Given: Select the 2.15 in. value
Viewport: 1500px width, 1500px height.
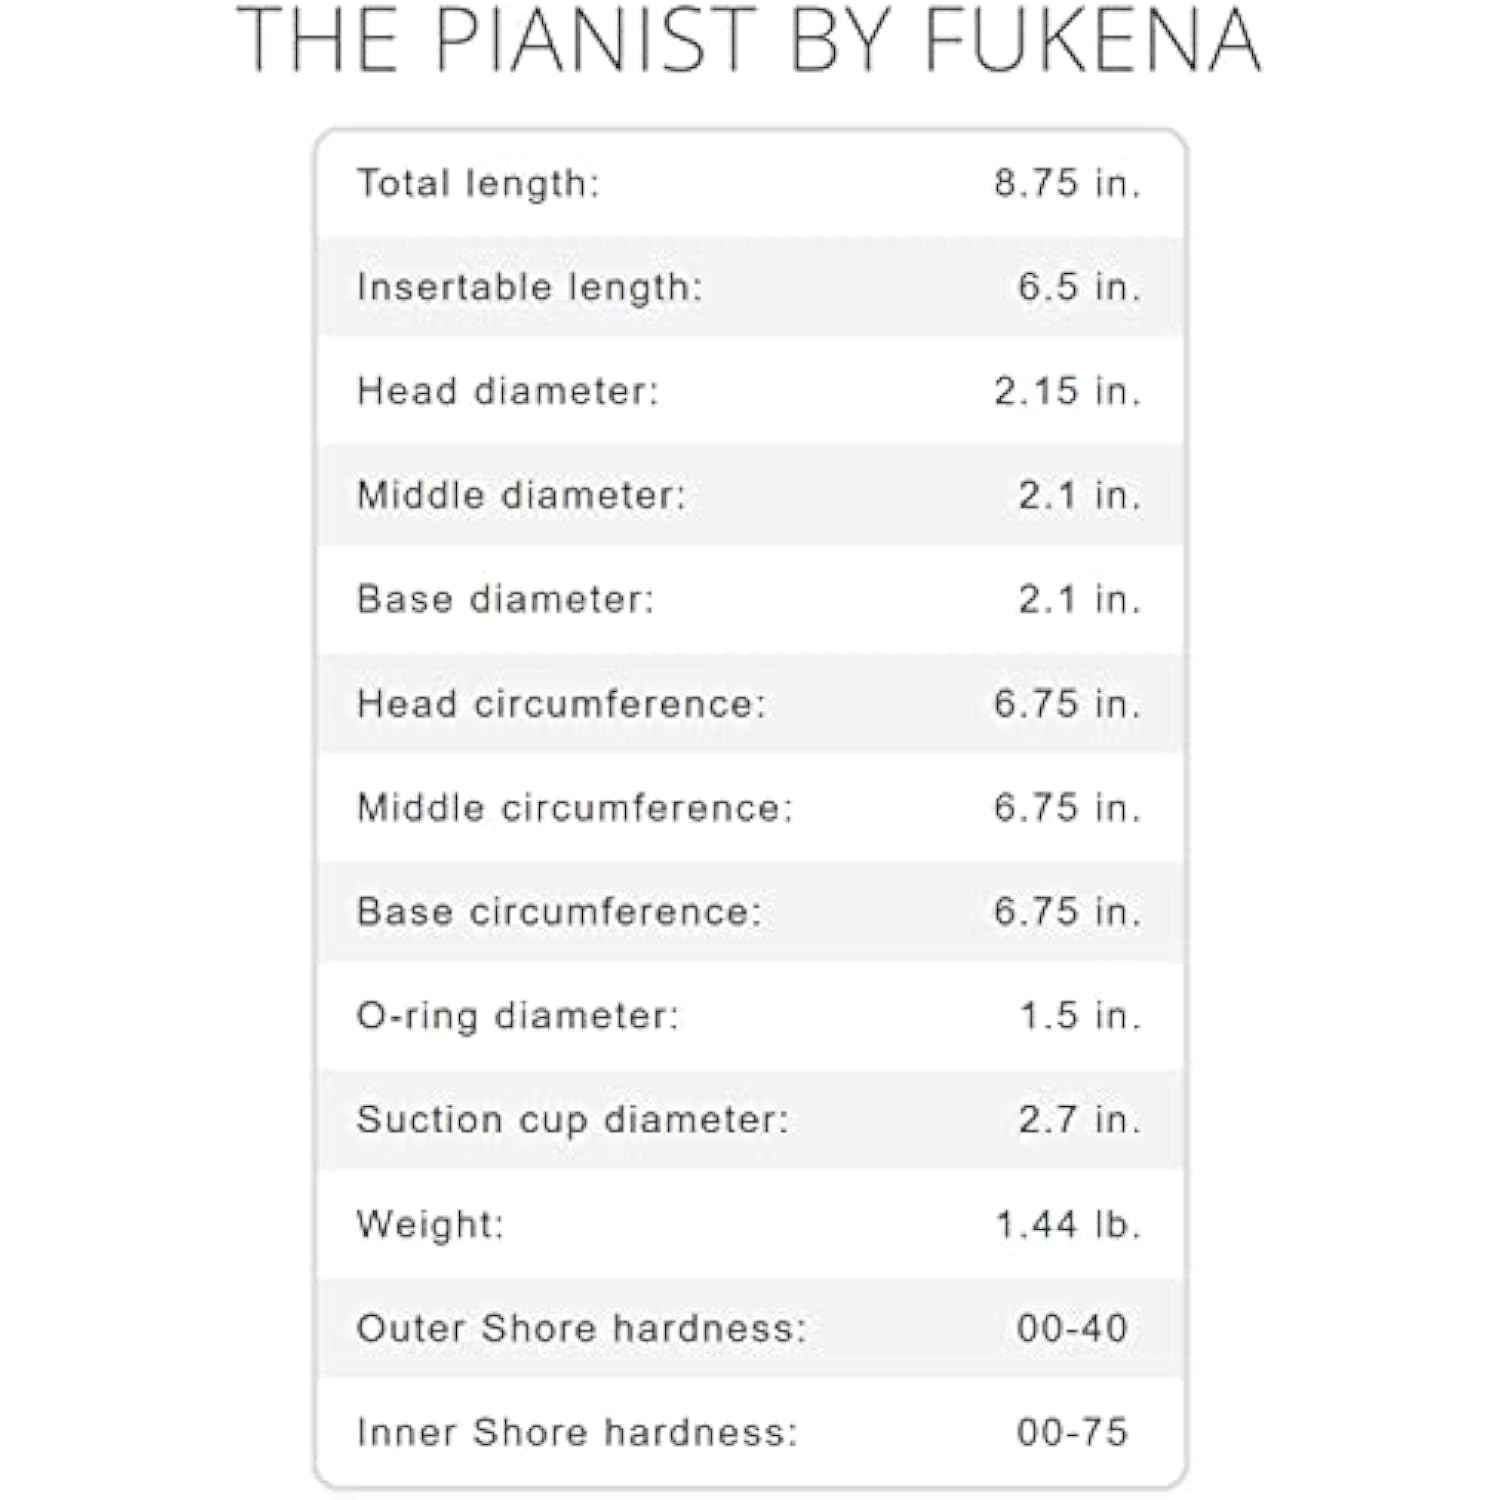Looking at the screenshot, I should [x=1067, y=391].
